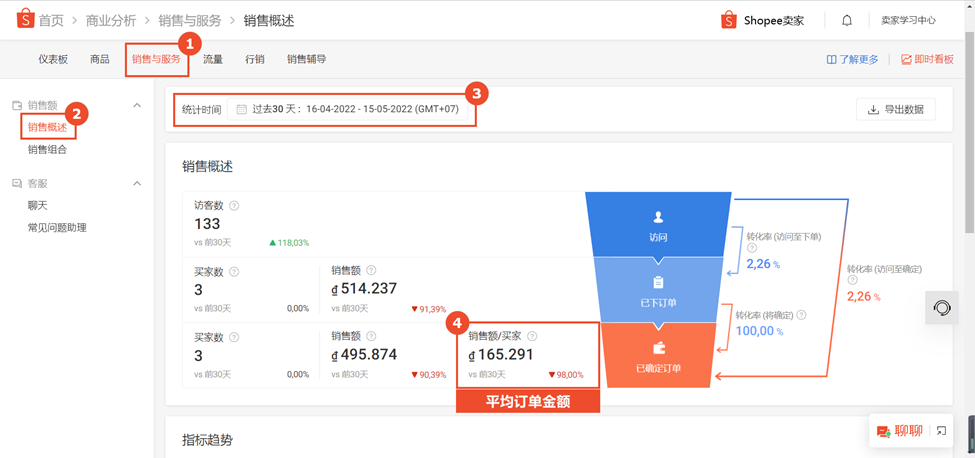Viewport: 975px width, 458px height.
Task: Open the 了解更多 link
Action: 853,60
